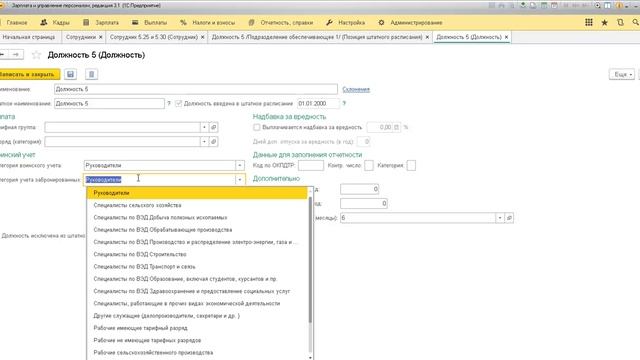This screenshot has width=640, height=360.
Task: Click help question mark after the date field
Action: click(x=344, y=104)
